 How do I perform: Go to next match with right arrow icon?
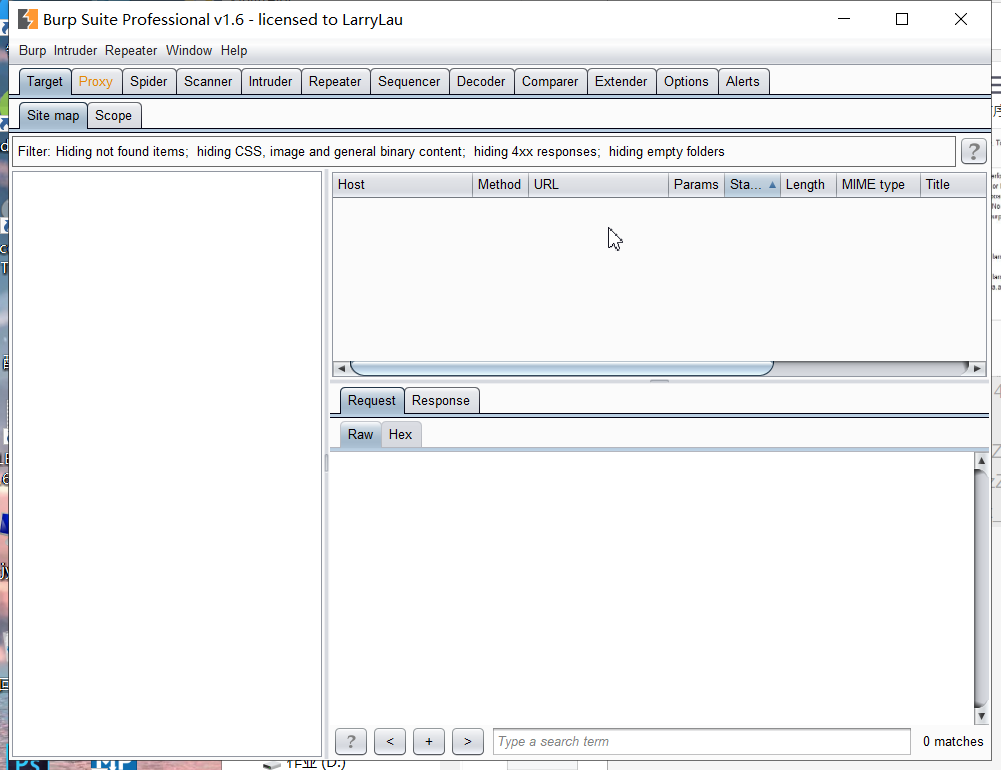click(x=467, y=741)
